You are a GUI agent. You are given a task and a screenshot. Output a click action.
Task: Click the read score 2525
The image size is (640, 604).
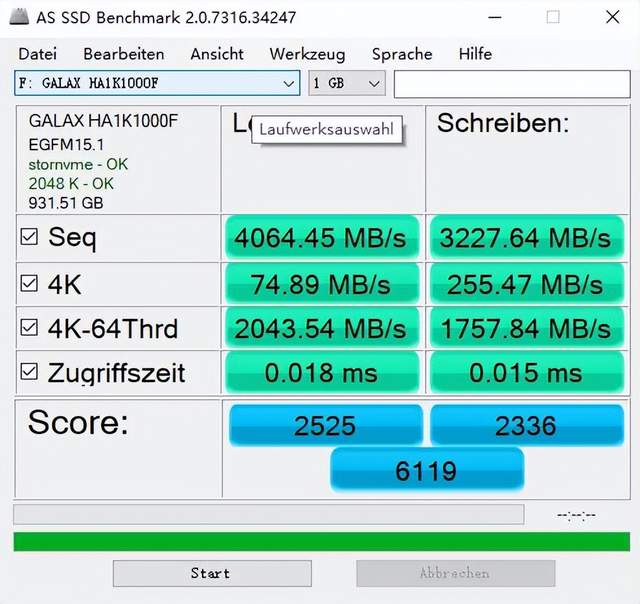[x=326, y=425]
